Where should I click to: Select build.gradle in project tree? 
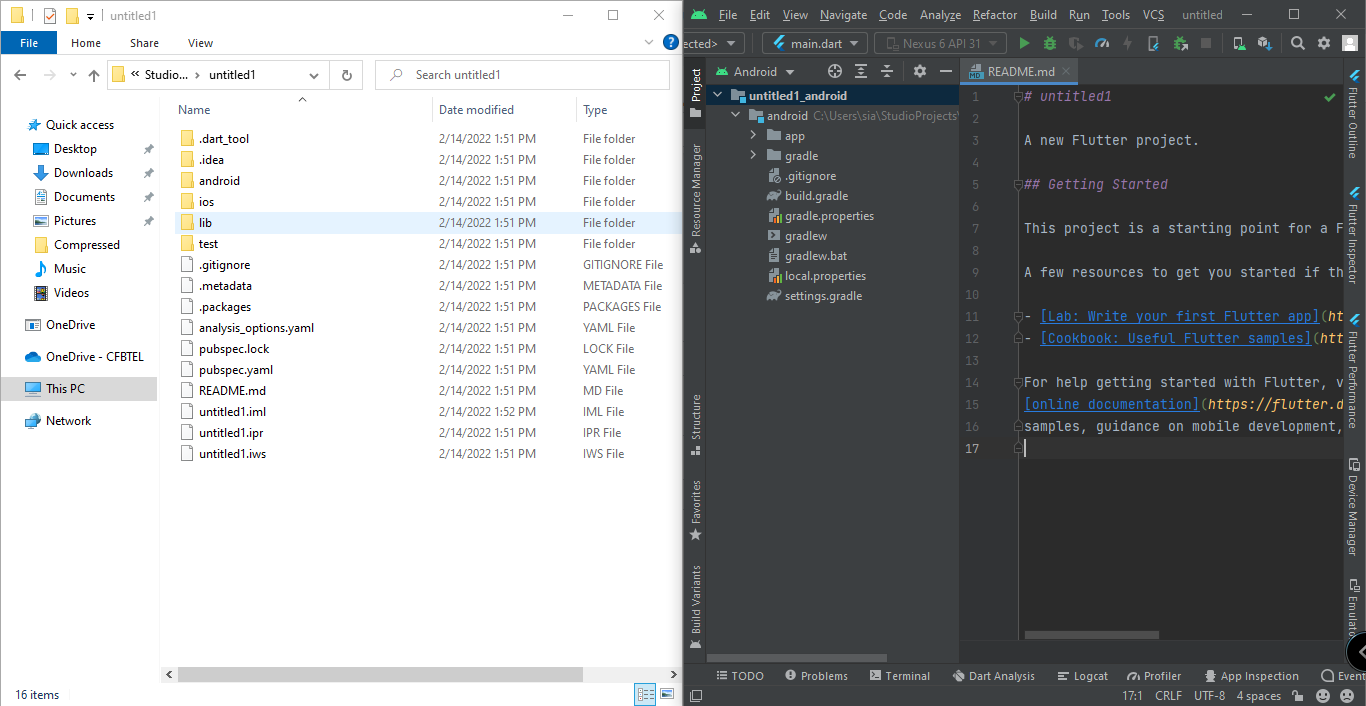816,196
